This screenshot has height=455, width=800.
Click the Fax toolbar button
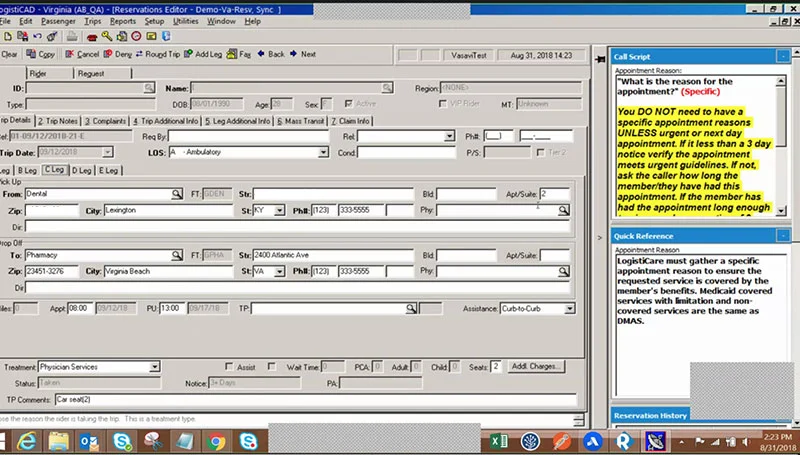239,54
